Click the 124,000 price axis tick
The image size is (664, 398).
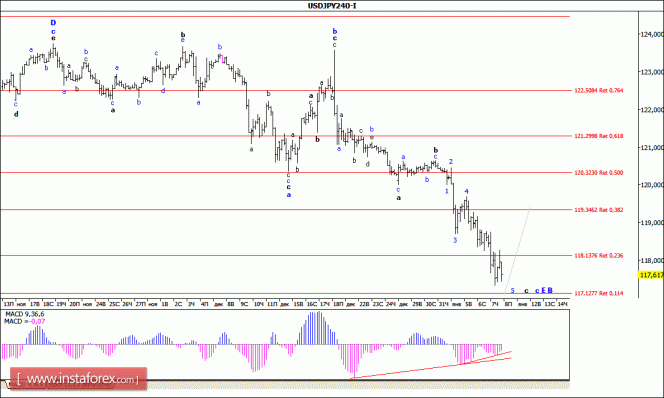(x=652, y=34)
